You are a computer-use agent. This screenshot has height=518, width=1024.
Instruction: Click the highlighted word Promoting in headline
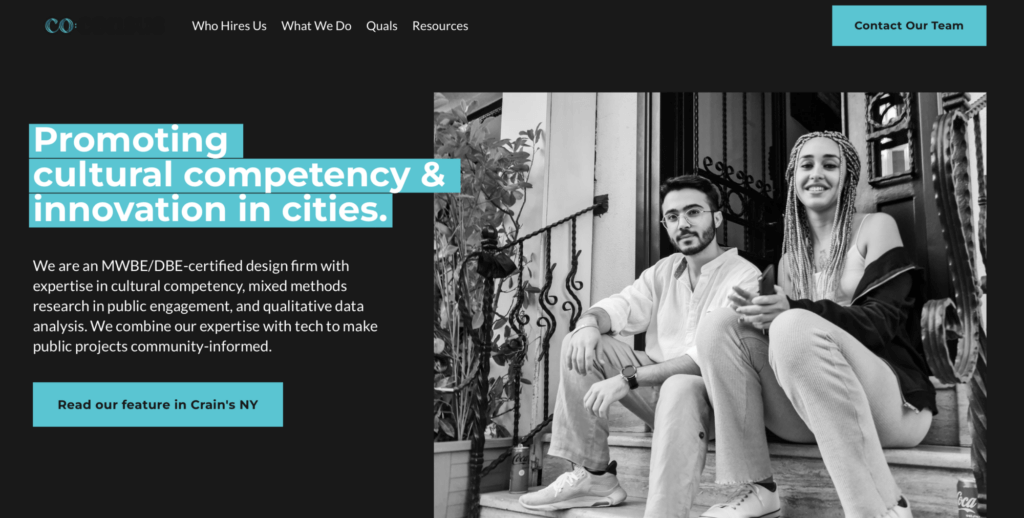tap(136, 140)
